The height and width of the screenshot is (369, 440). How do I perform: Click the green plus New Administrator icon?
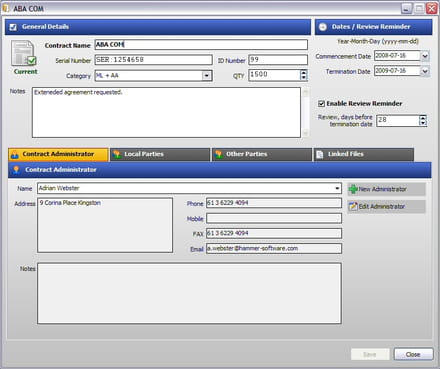point(353,189)
